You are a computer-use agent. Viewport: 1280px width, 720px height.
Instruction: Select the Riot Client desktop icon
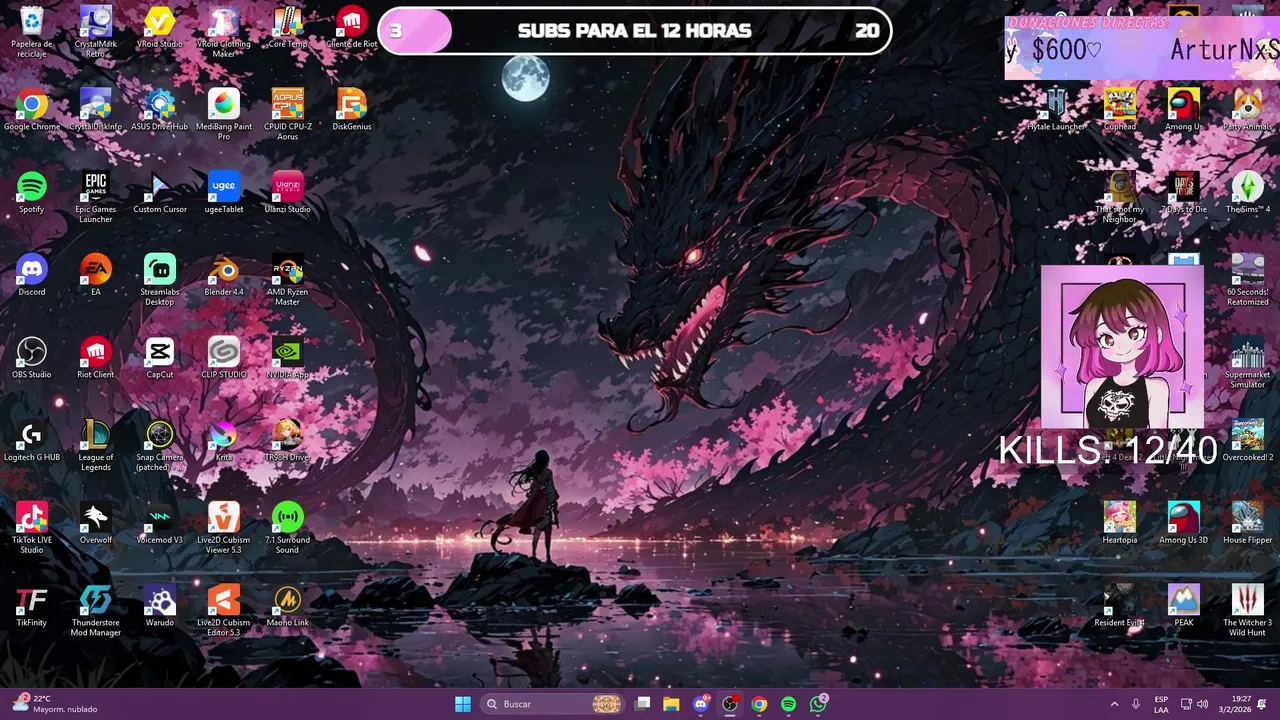click(96, 352)
